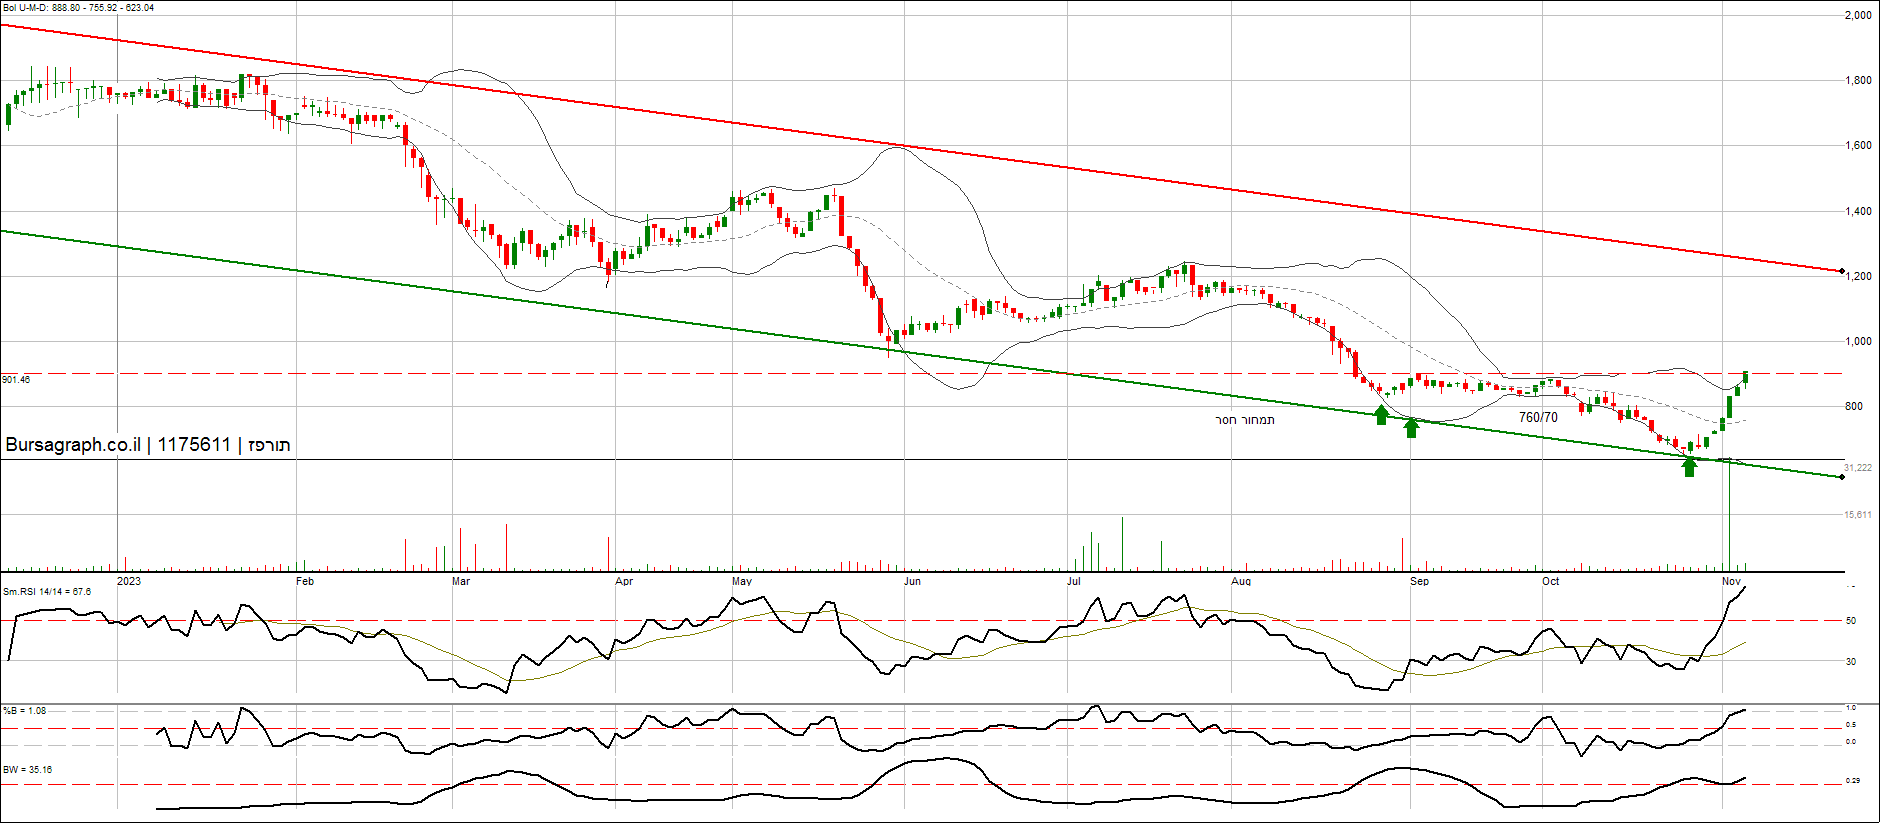The height and width of the screenshot is (823, 1880).
Task: Select the red trendline's right endpoint marker
Action: (1842, 270)
